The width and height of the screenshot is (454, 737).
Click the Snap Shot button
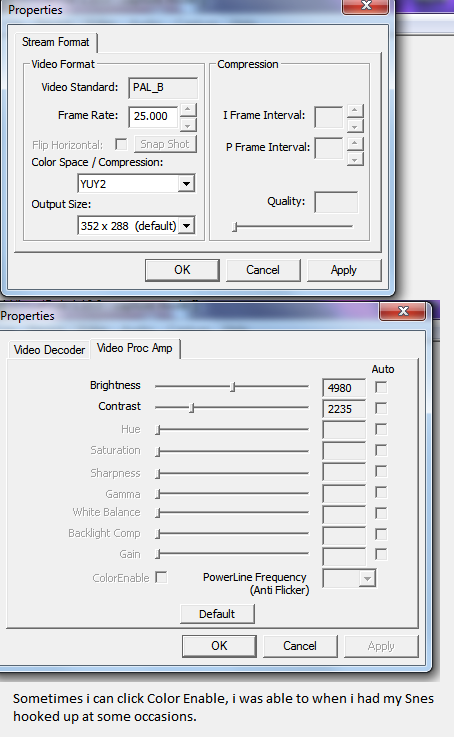(165, 144)
